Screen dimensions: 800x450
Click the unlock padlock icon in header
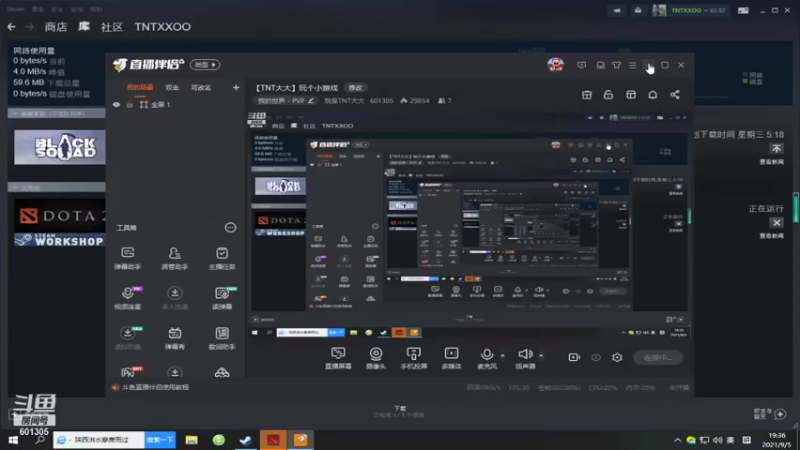(608, 95)
